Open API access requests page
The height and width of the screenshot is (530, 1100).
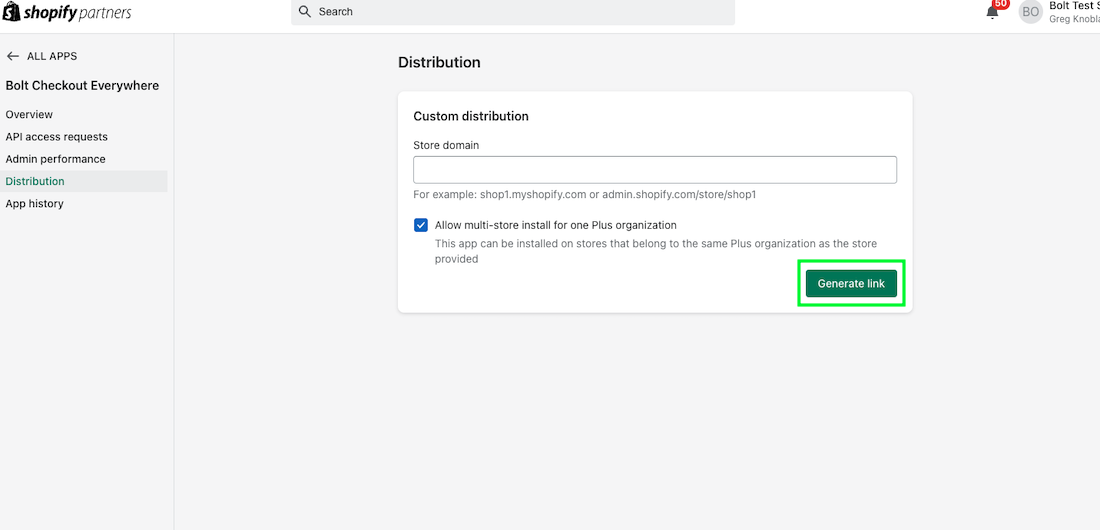[x=56, y=137]
